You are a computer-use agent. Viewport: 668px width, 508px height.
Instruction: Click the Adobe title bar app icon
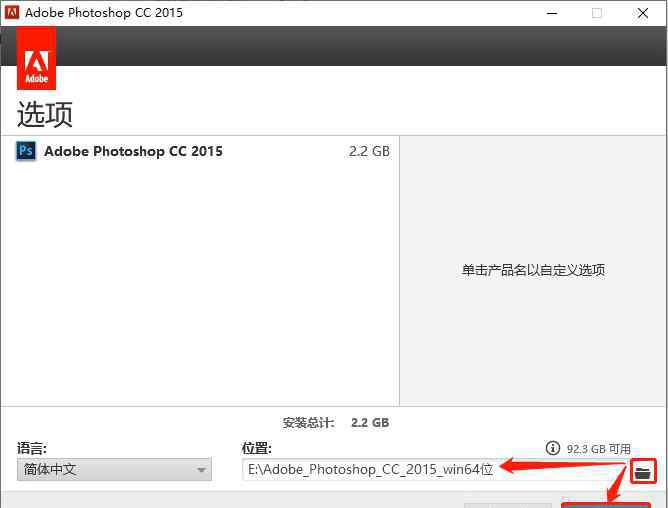coord(12,12)
